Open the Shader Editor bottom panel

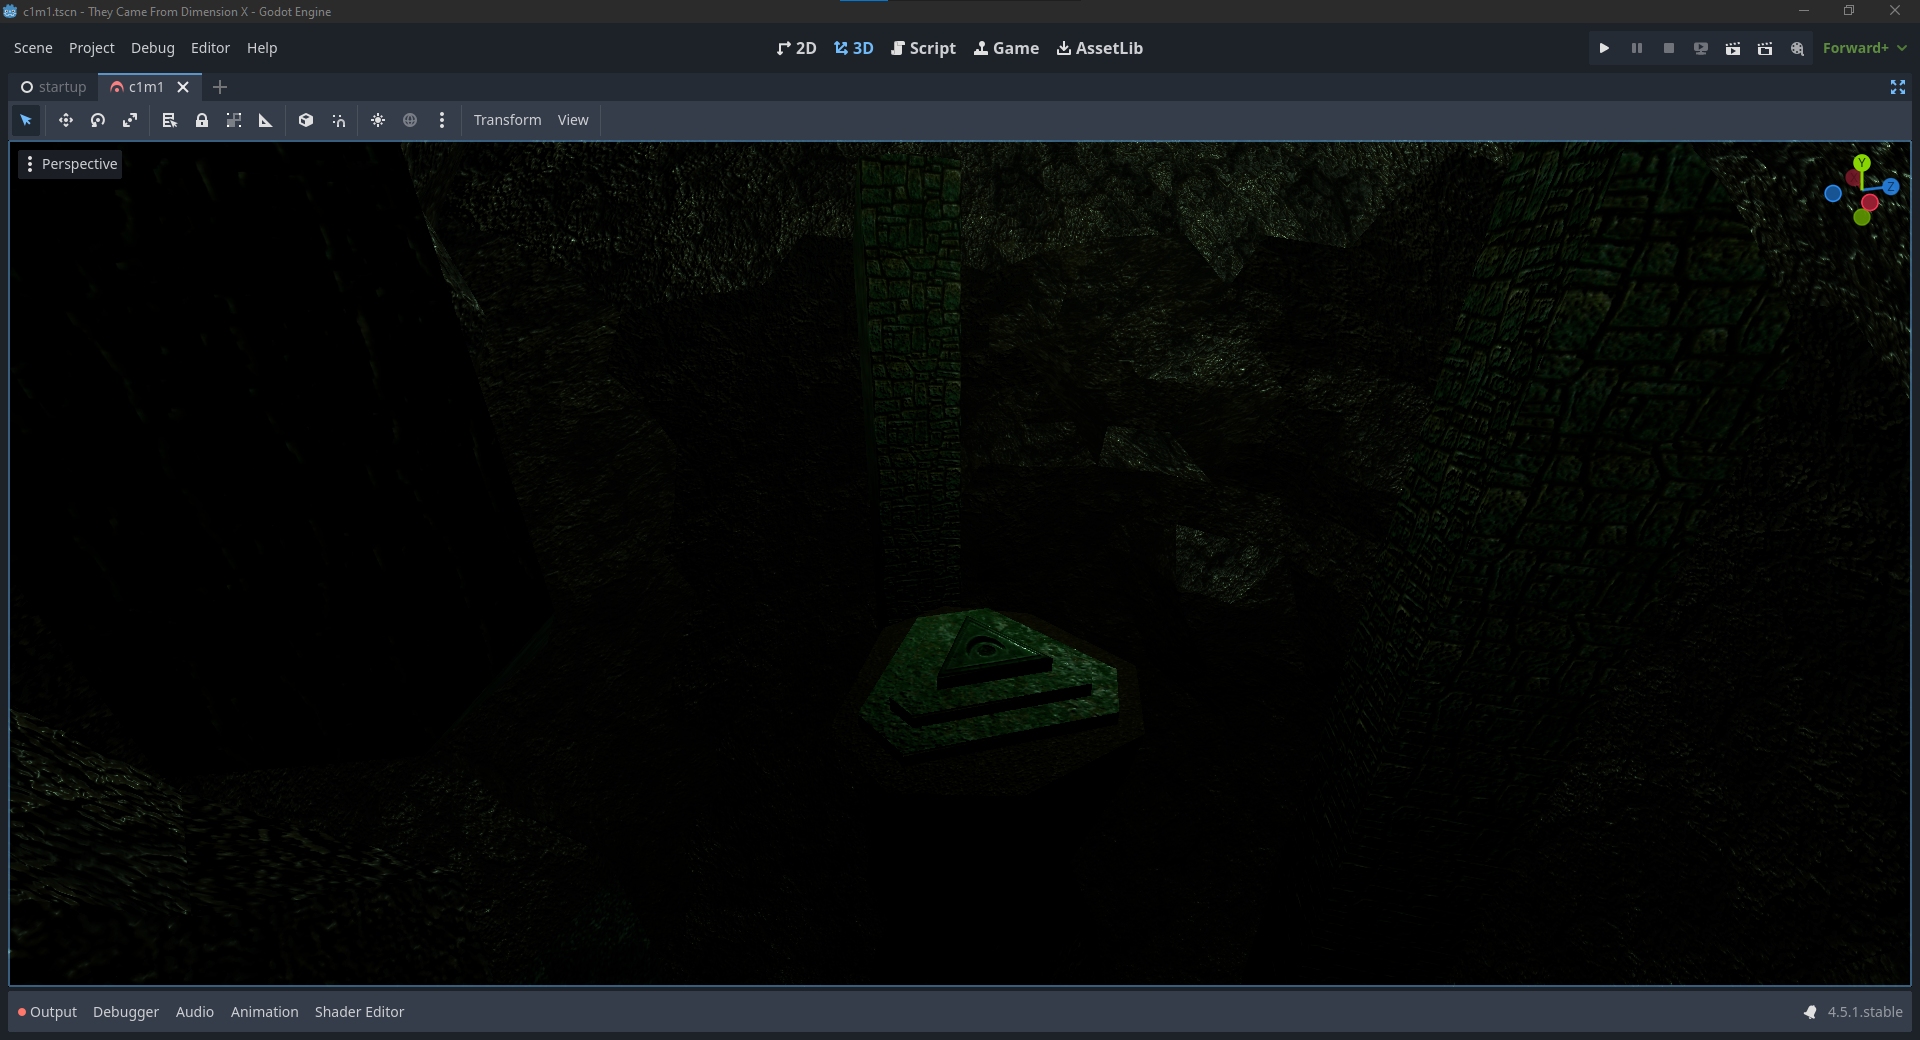(359, 1012)
